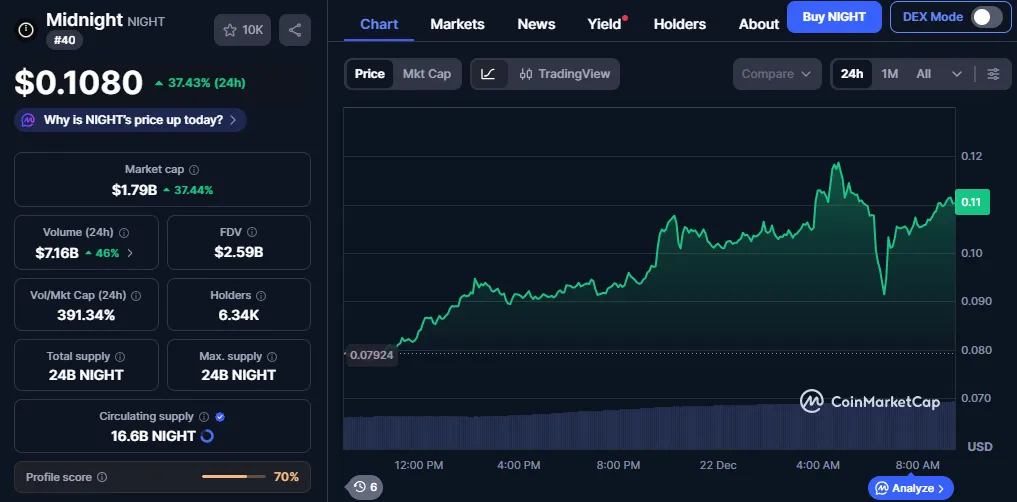The image size is (1017, 502).
Task: Click info icon beside Volume (24h)
Action: (x=124, y=232)
